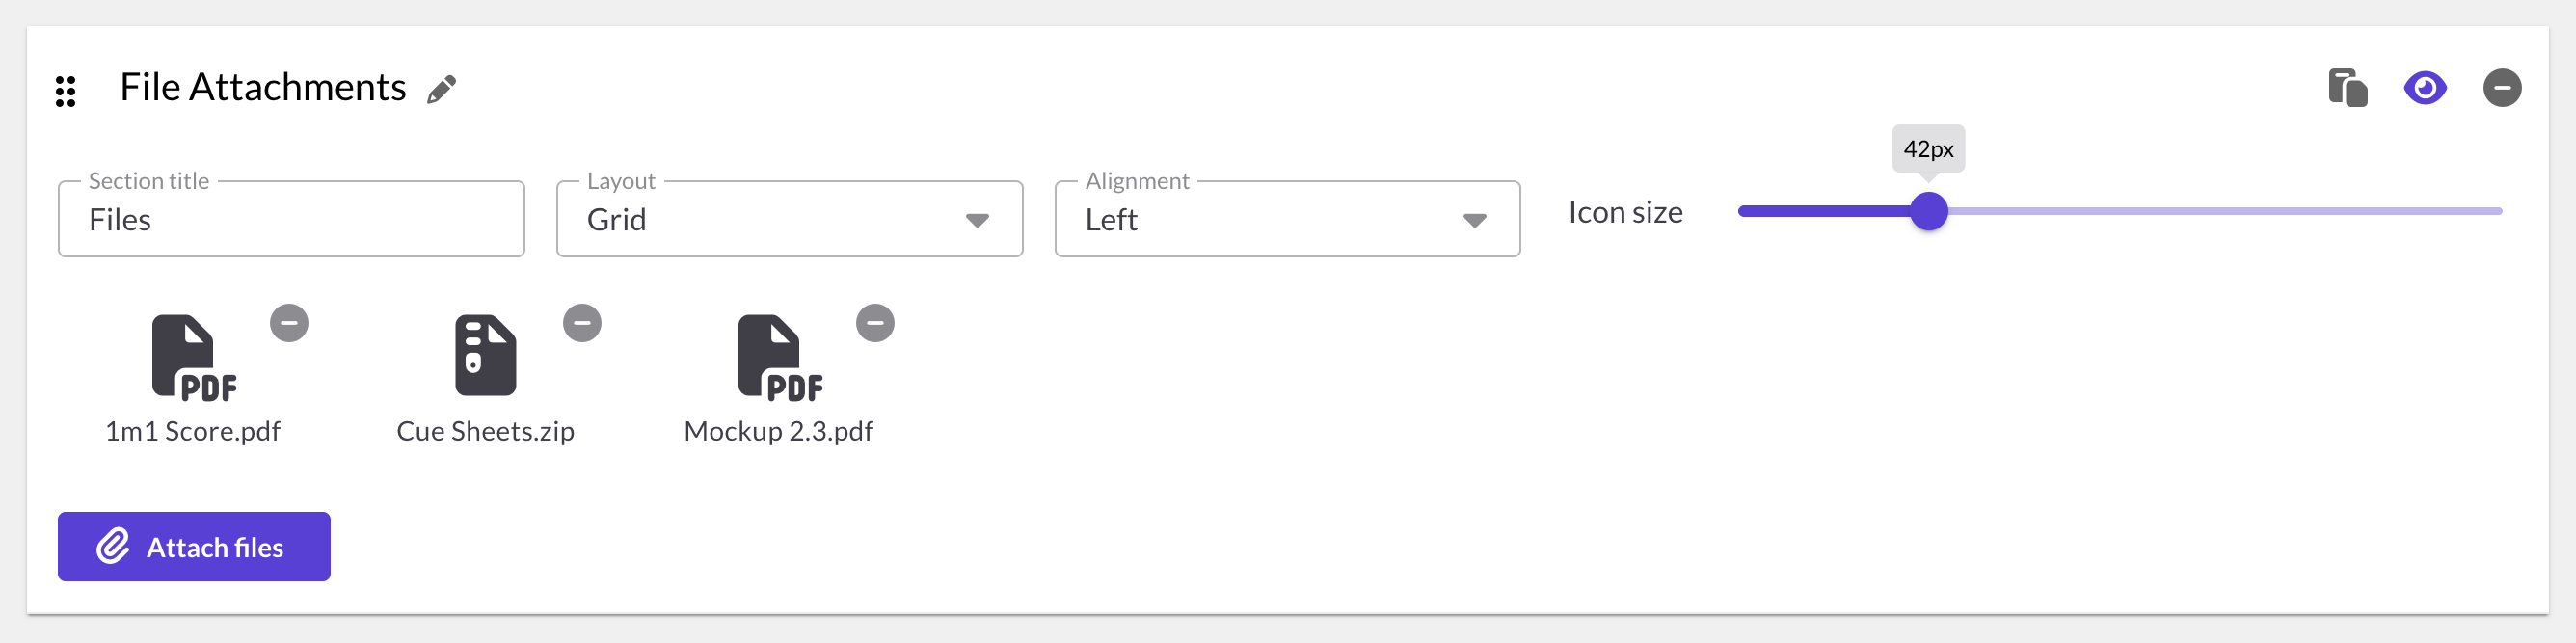This screenshot has width=2576, height=643.
Task: Remove the Mockup 2.3.pdf attachment
Action: (x=875, y=321)
